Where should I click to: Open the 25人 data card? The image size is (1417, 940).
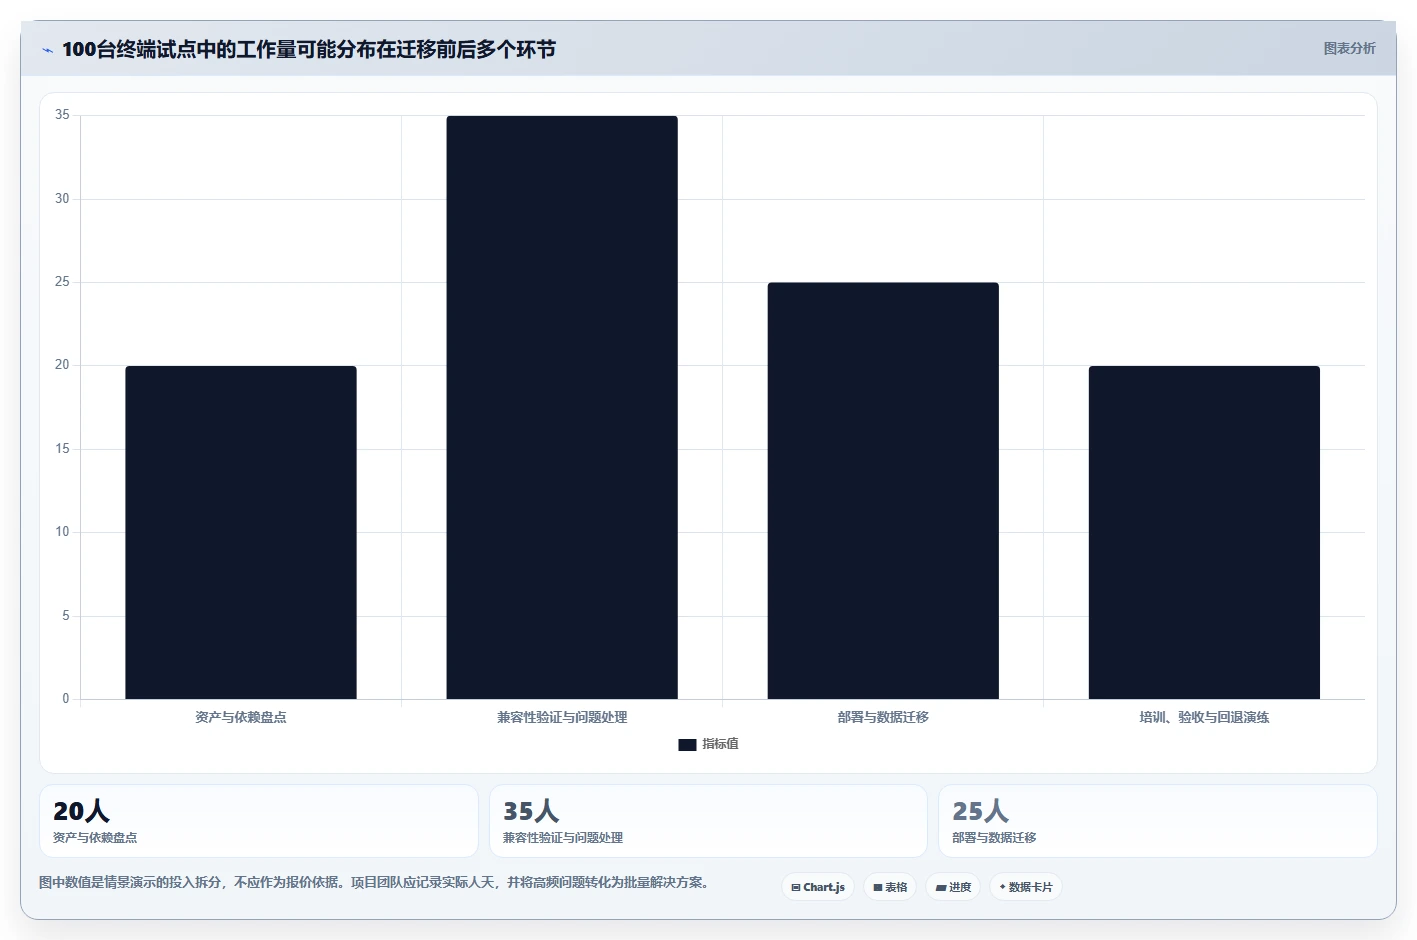[1158, 821]
